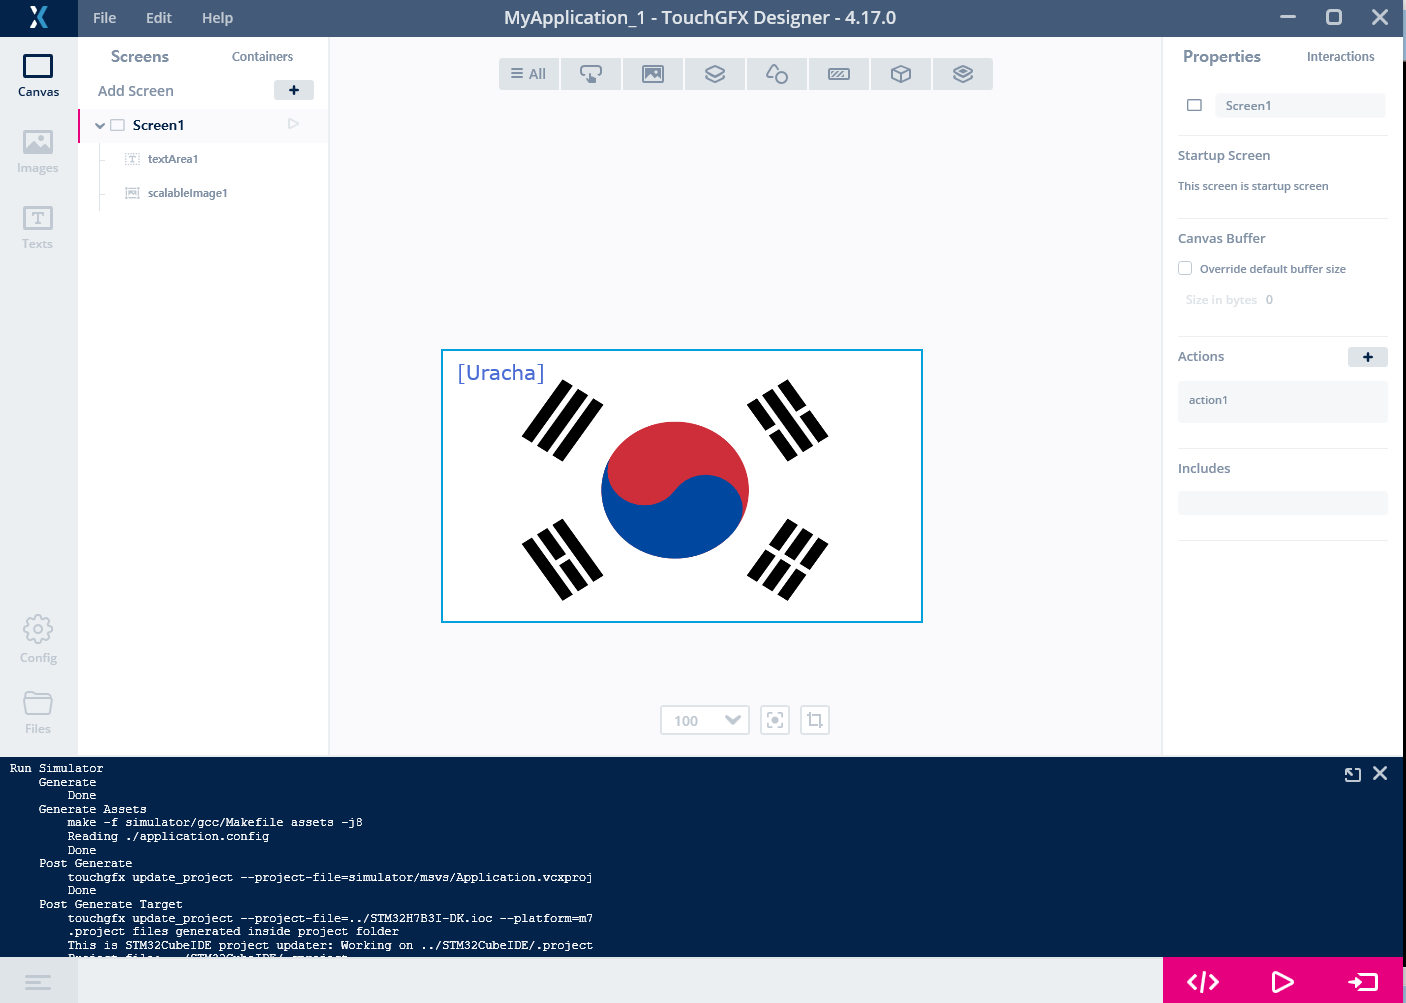Detach the log output panel
This screenshot has width=1406, height=1003.
coord(1353,774)
